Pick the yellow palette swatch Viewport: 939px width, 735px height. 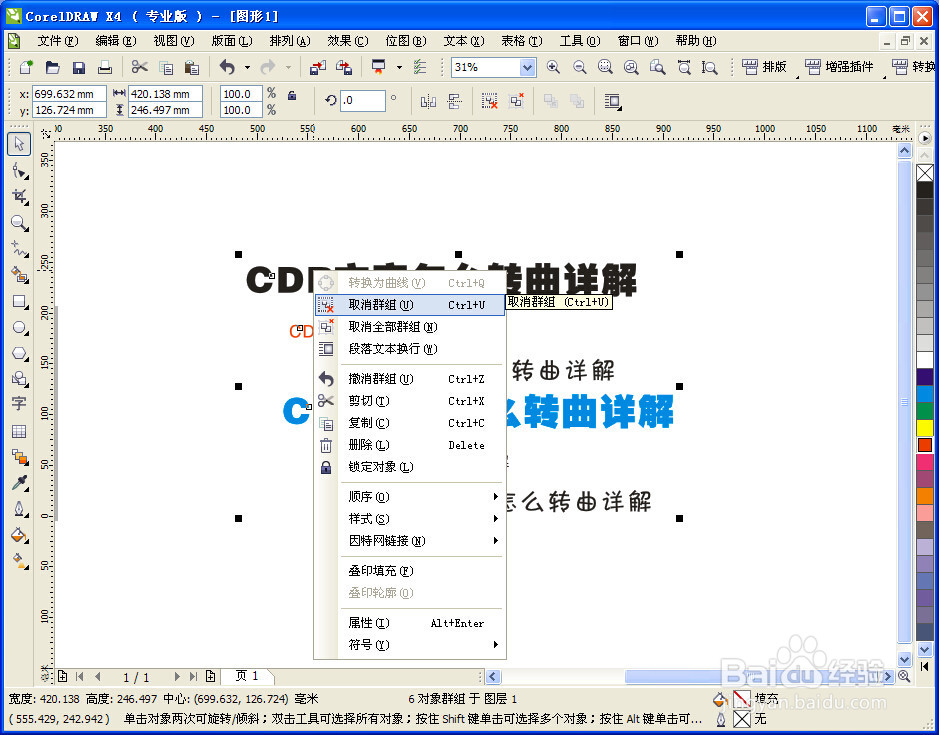pos(925,428)
